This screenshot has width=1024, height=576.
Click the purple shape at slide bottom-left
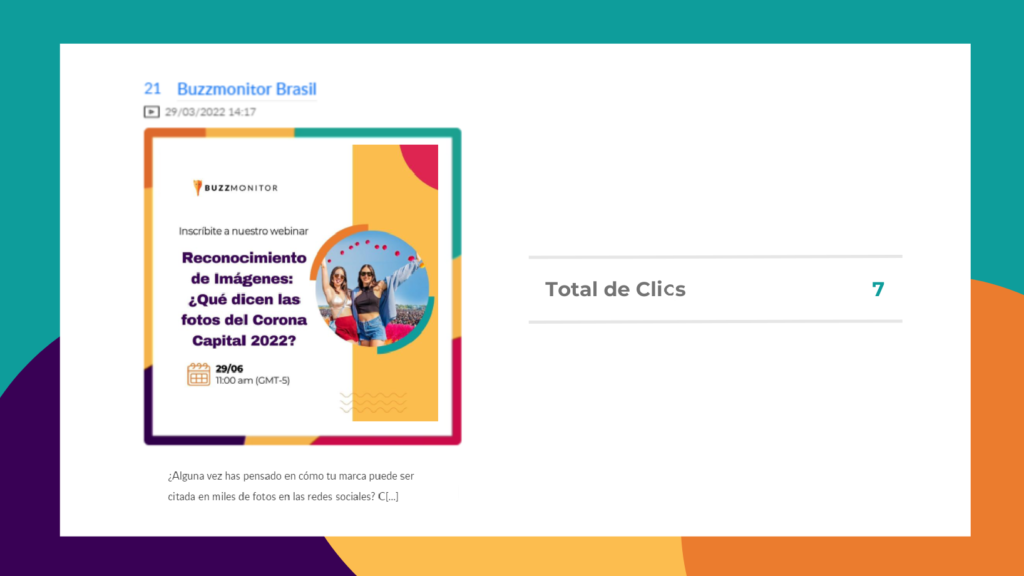(x=29, y=470)
